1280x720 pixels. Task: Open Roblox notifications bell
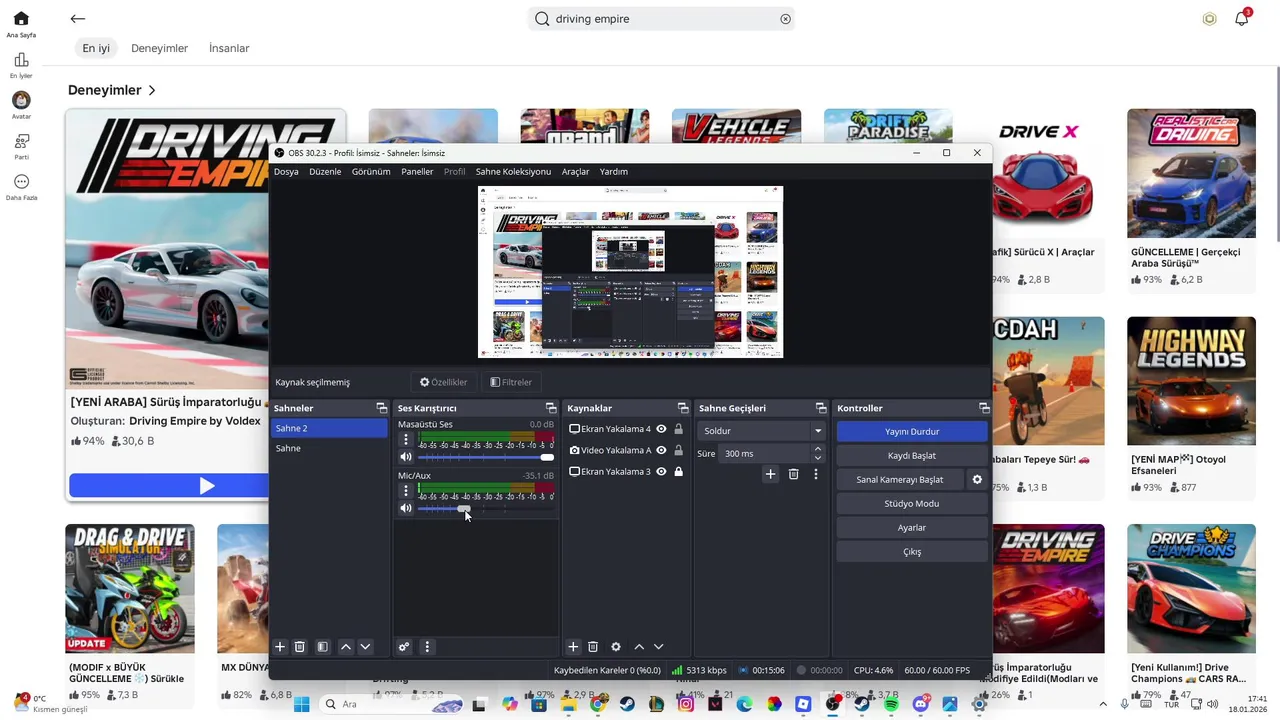1242,18
